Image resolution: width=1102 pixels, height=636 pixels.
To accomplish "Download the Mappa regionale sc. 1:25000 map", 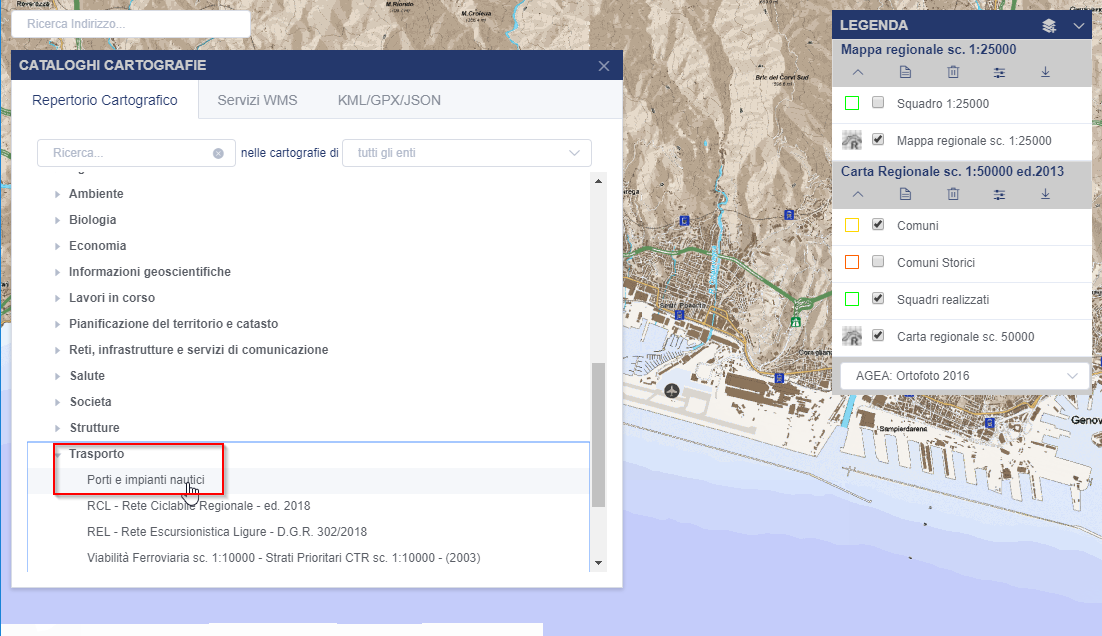I will (x=1045, y=72).
